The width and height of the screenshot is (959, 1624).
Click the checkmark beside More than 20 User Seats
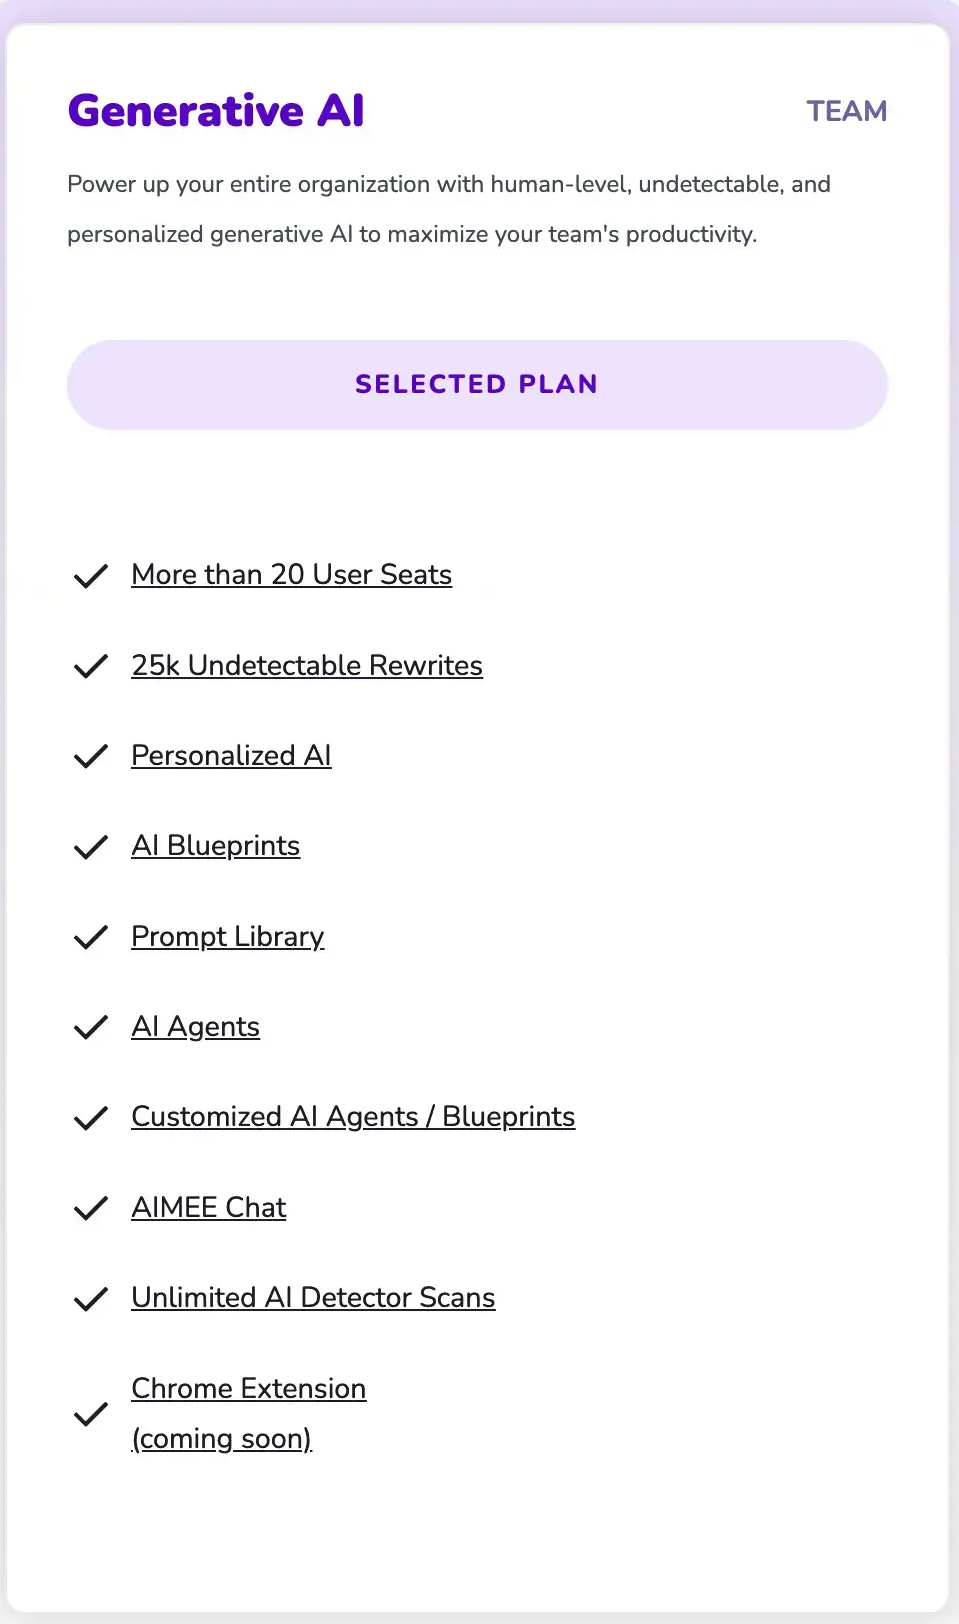tap(91, 576)
